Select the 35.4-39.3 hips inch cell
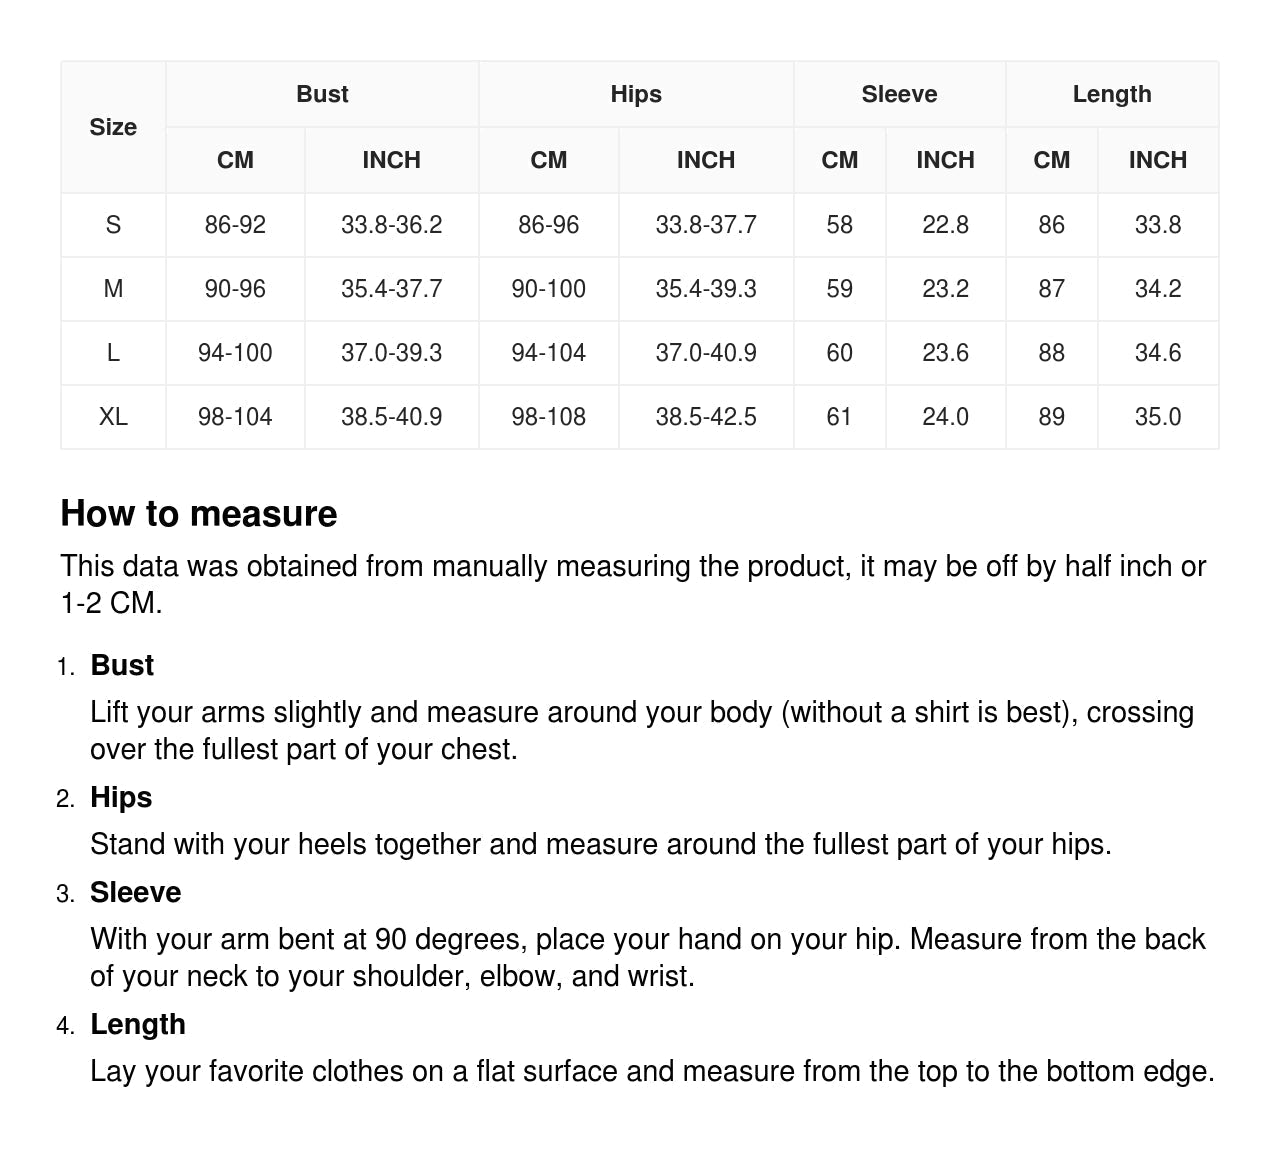Screen dimensions: 1280x1150 (x=706, y=289)
